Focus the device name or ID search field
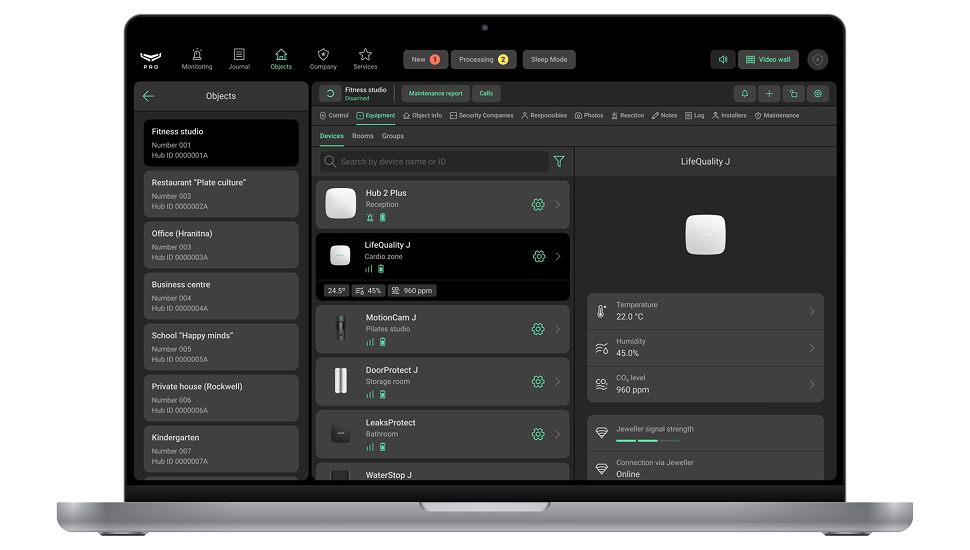The width and height of the screenshot is (970, 550). 434,161
